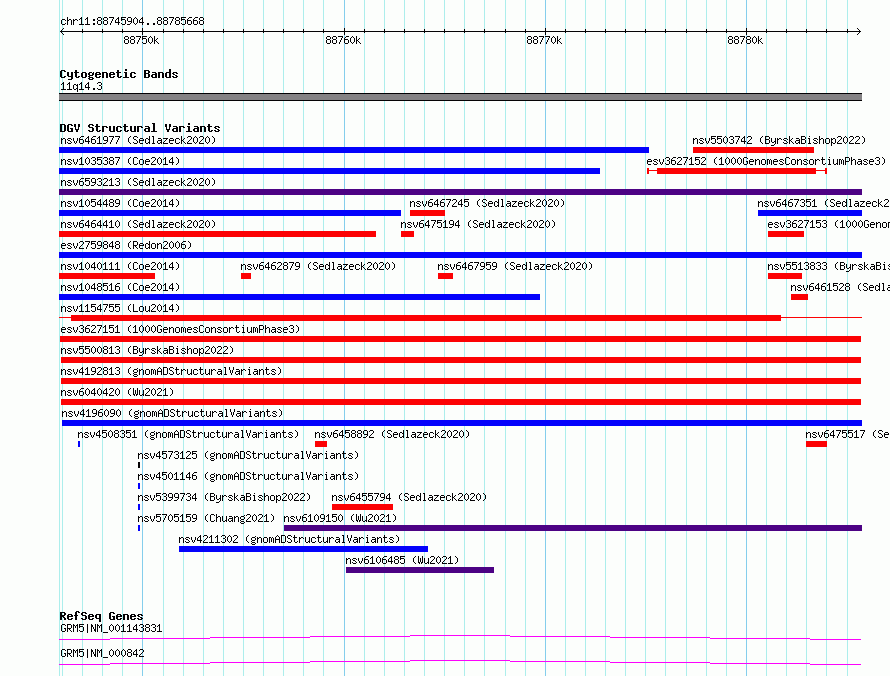Click the Cytogenetic Bands track title

[119, 74]
